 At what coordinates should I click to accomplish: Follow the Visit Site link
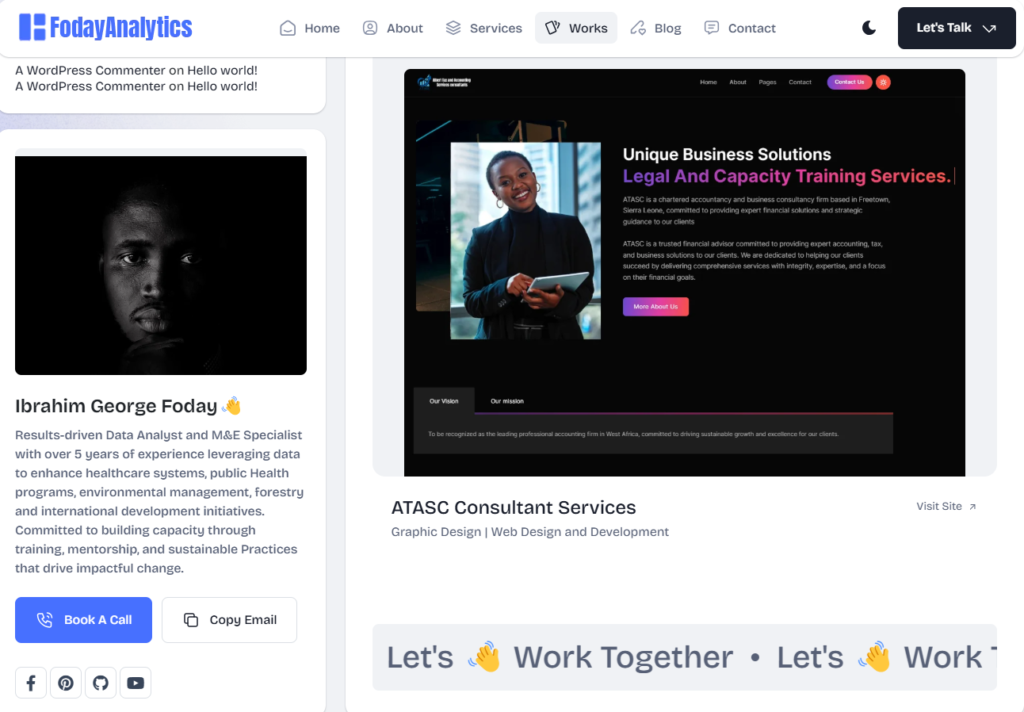[946, 506]
